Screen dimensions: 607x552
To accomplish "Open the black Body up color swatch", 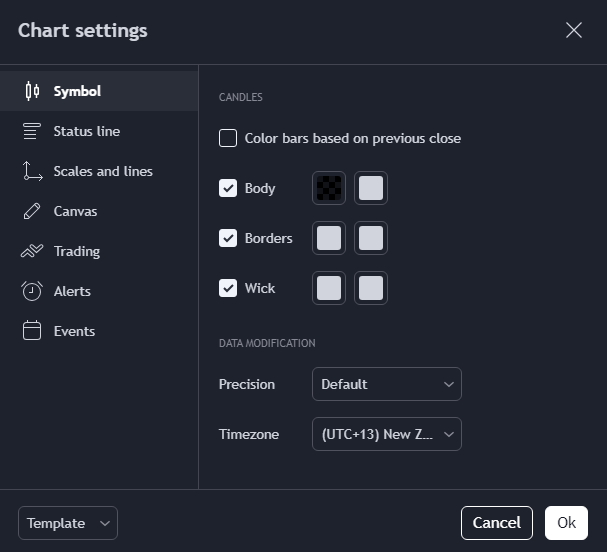I will click(x=329, y=188).
